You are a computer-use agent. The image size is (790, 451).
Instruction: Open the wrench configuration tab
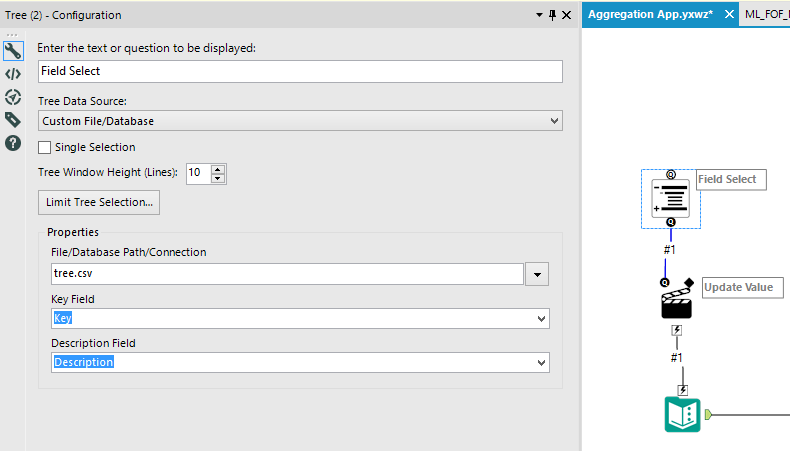click(x=13, y=51)
